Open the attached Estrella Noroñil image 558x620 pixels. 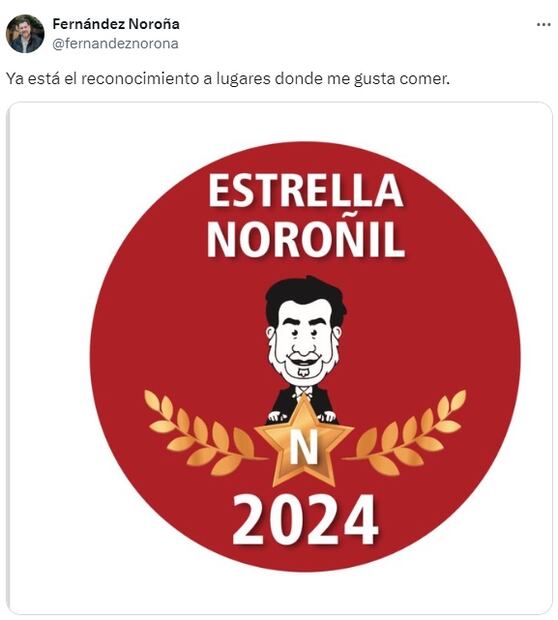click(280, 358)
